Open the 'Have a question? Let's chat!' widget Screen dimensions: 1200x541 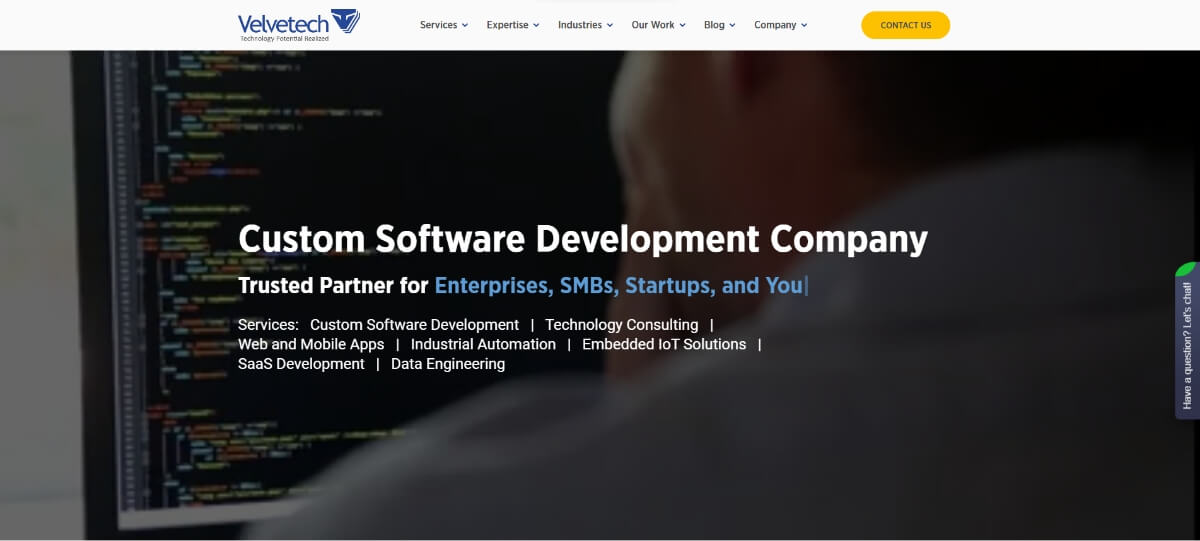[1187, 345]
